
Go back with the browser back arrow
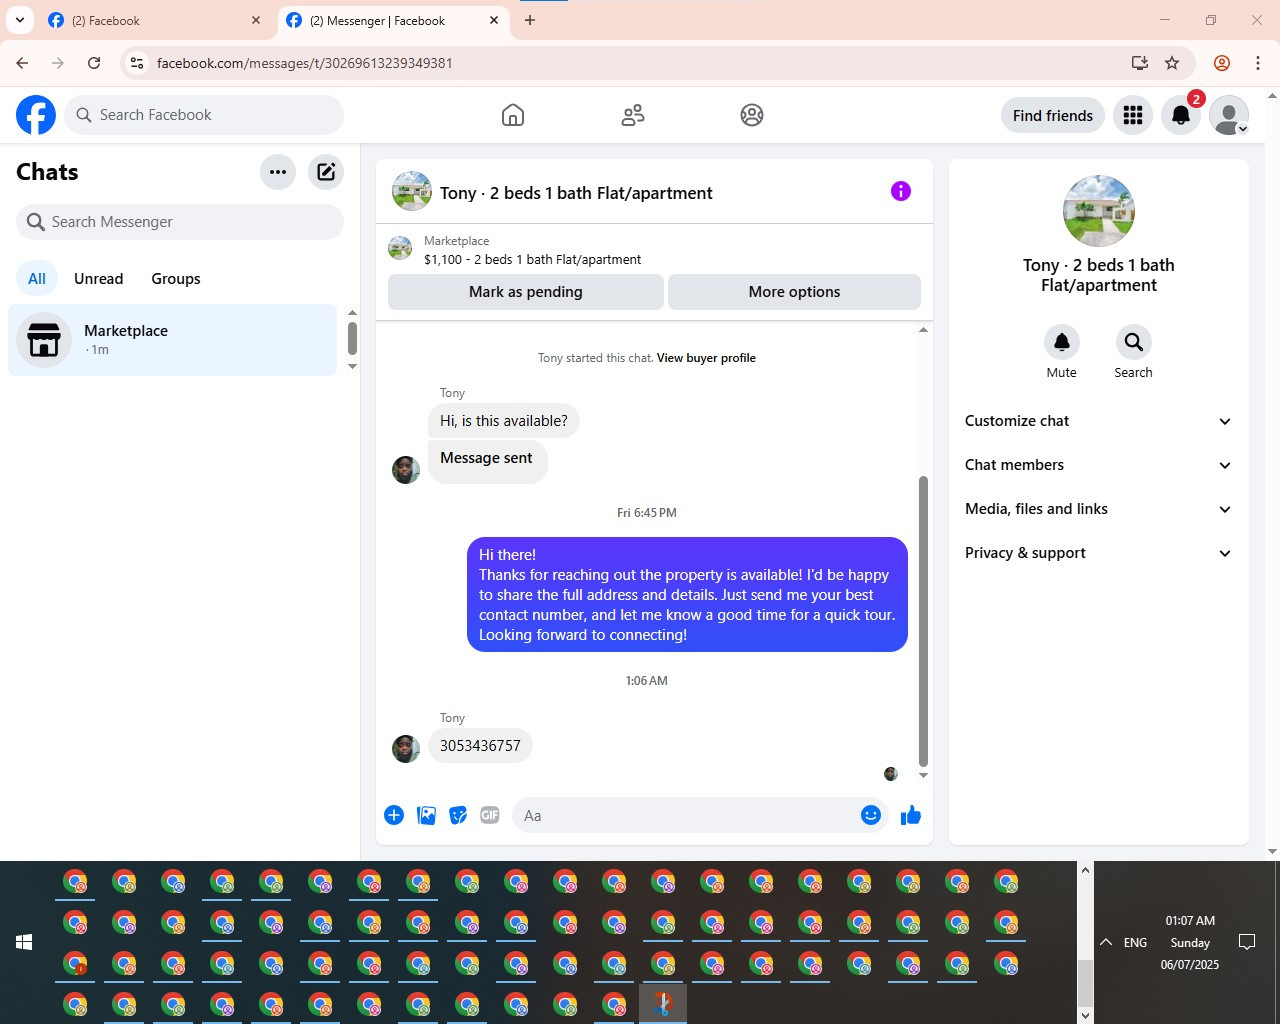click(22, 63)
